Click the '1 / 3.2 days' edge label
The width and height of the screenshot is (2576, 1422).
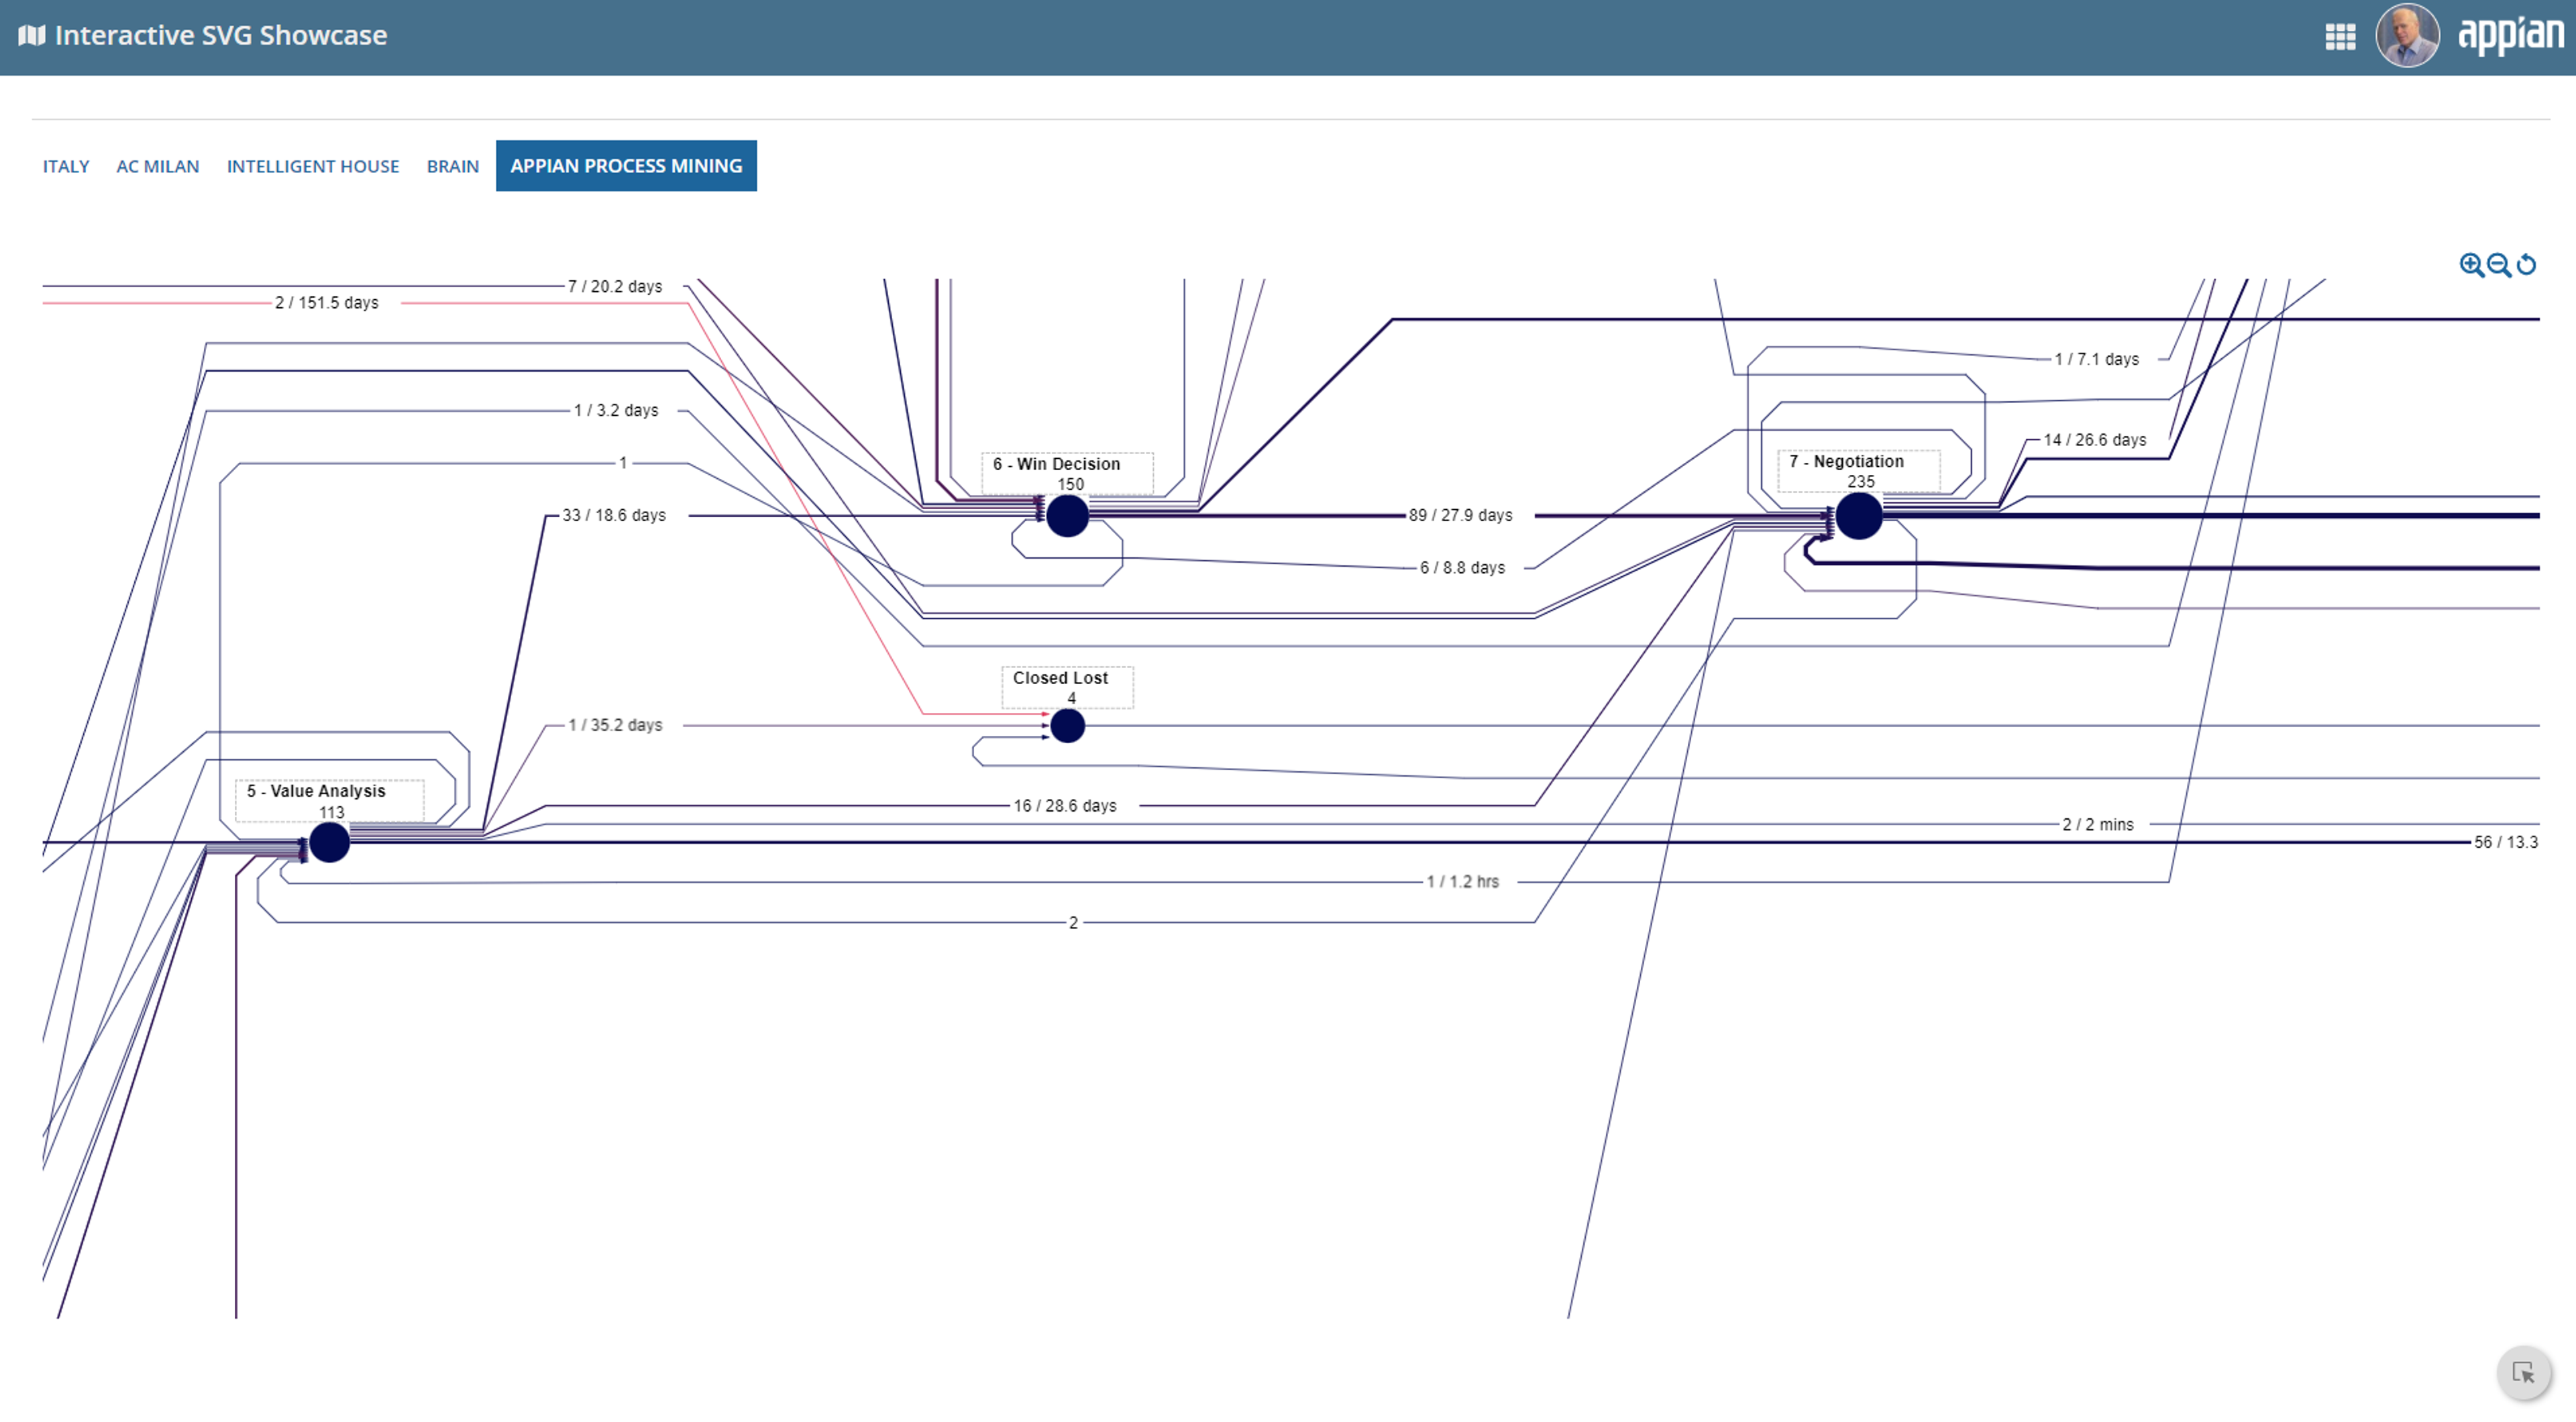[x=616, y=411]
